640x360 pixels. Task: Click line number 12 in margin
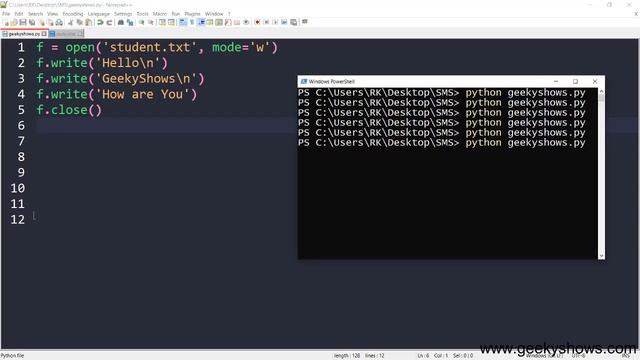[18, 220]
